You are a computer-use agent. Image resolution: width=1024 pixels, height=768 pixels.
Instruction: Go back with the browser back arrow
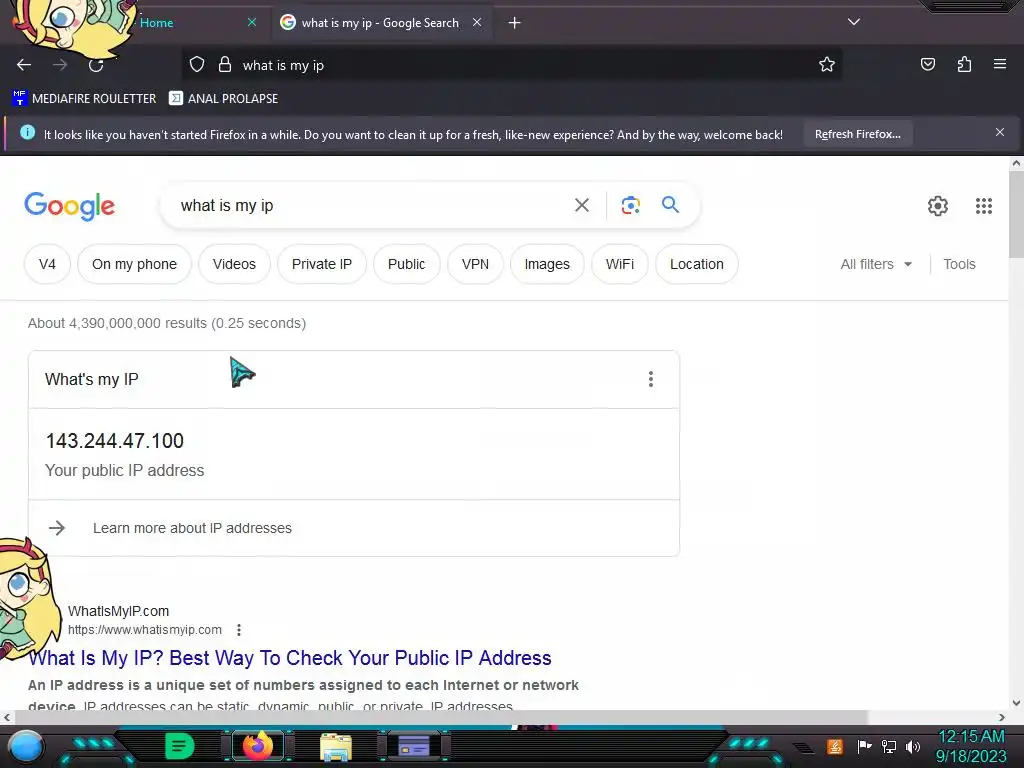24,65
